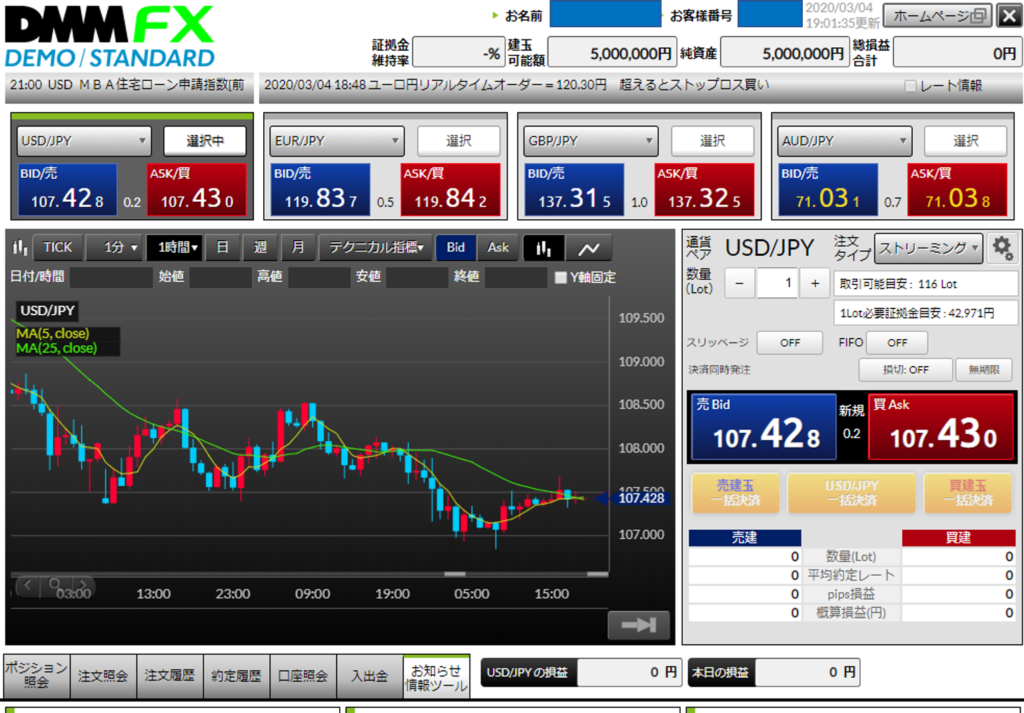Check the レート情報 checkbox
1024x713 pixels.
point(910,86)
